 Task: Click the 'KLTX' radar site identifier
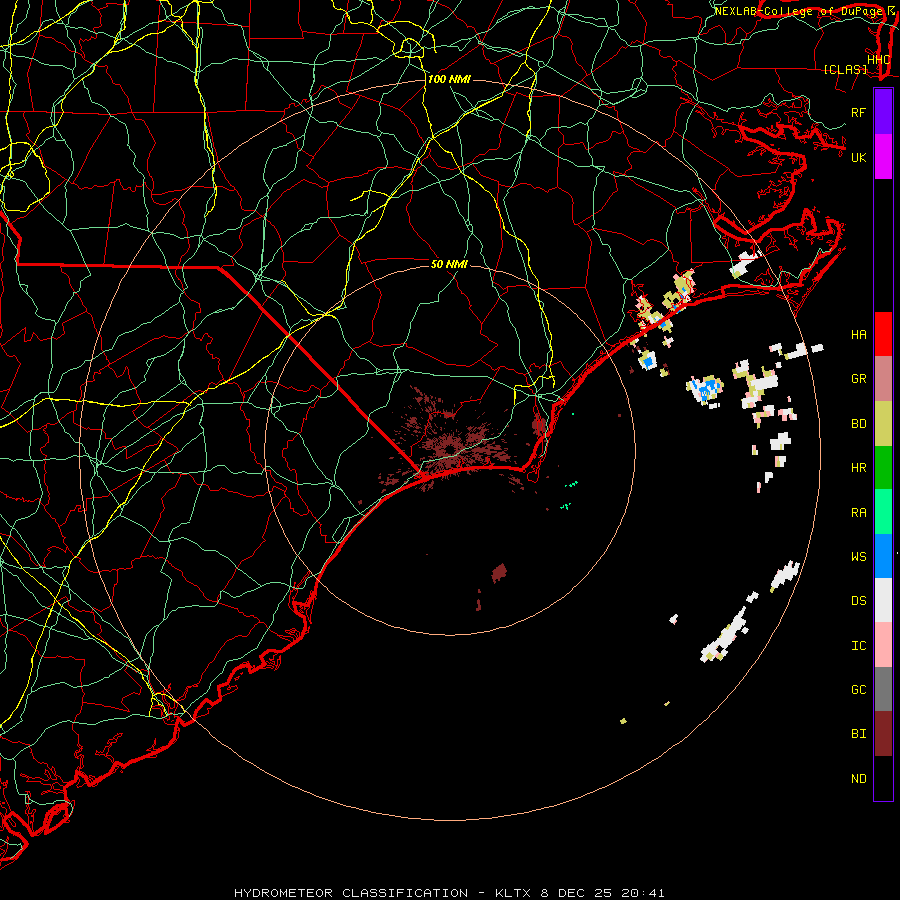515,893
